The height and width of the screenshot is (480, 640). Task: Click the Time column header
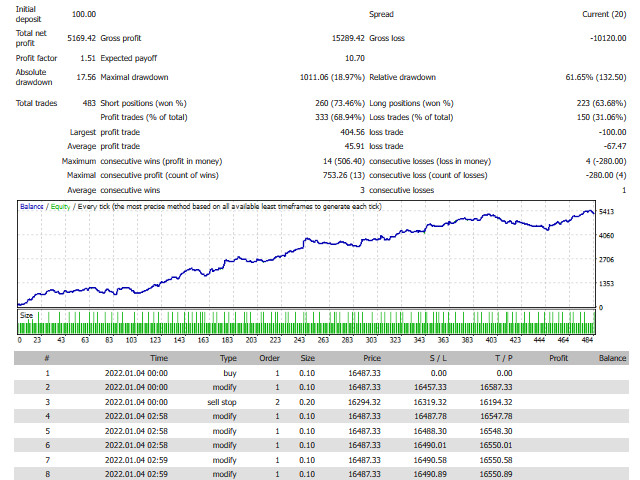pyautogui.click(x=159, y=357)
